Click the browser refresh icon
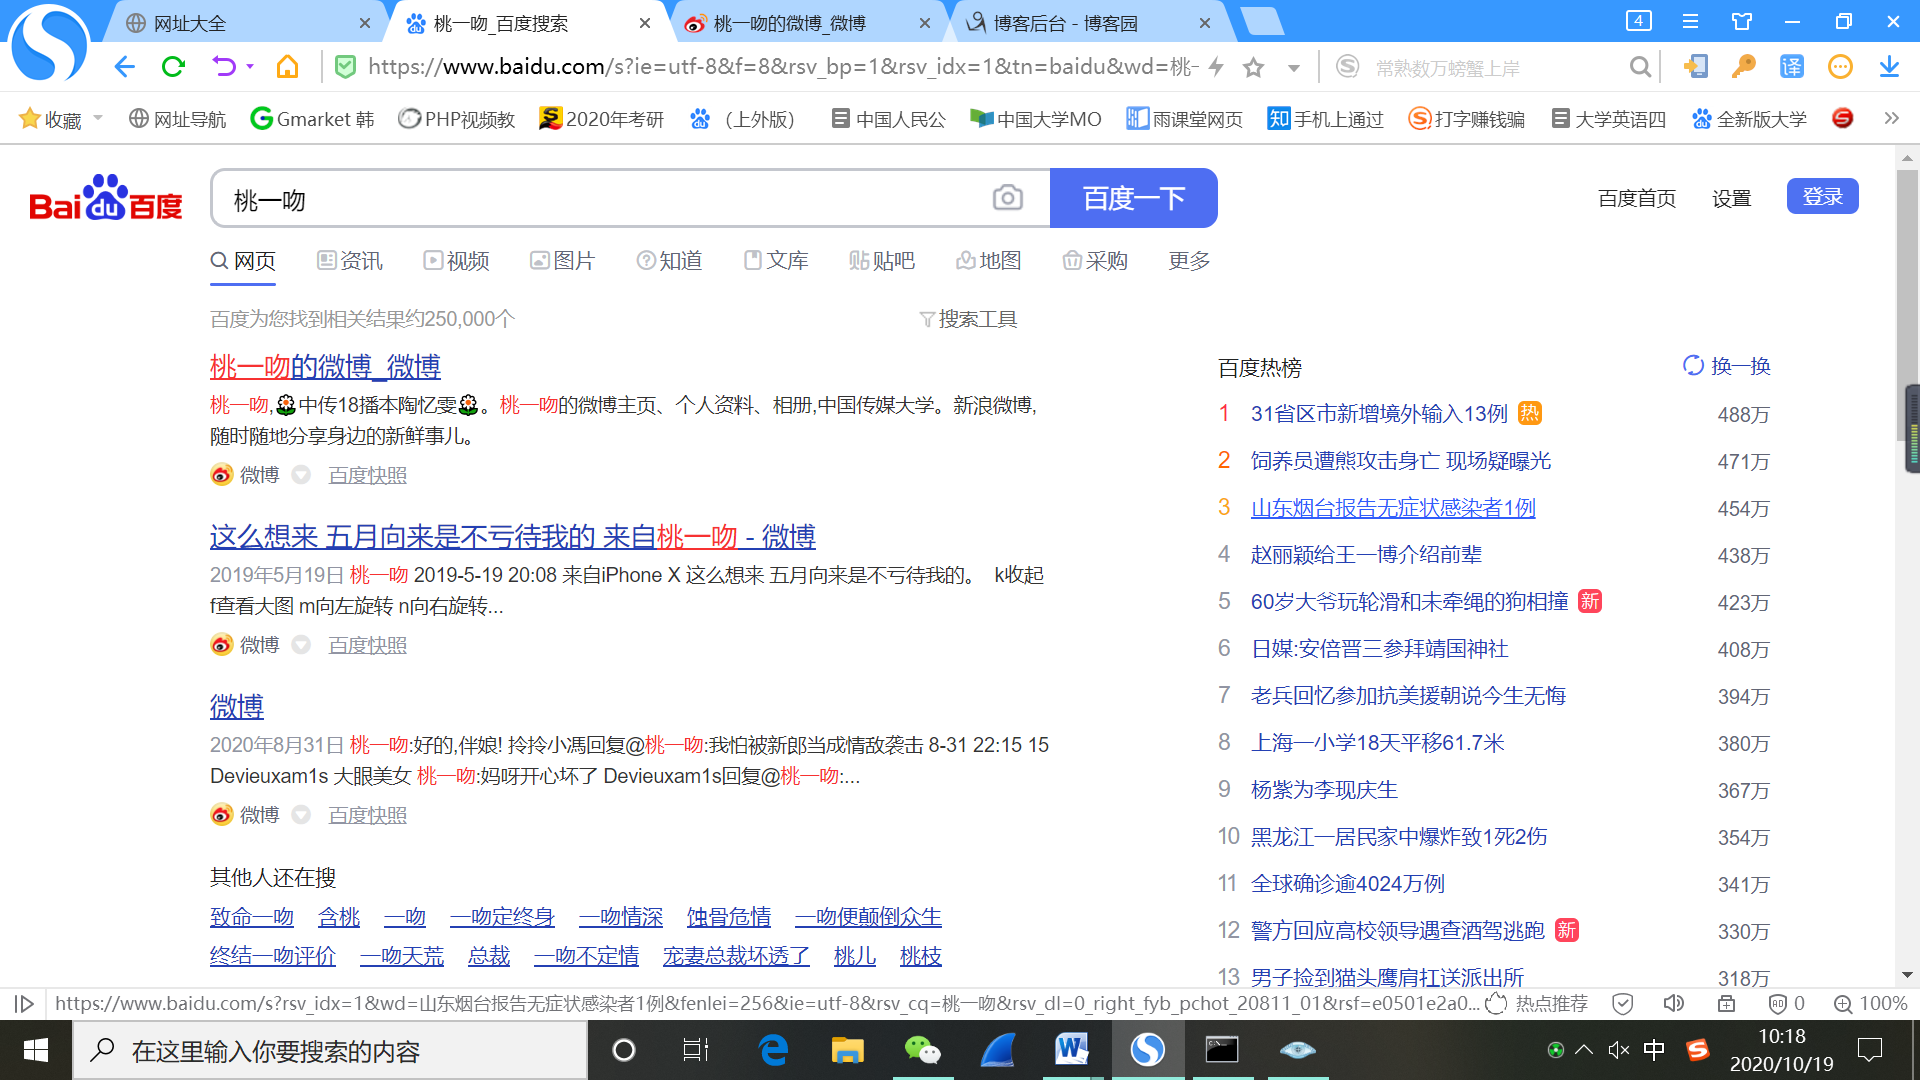The width and height of the screenshot is (1920, 1080). [173, 67]
